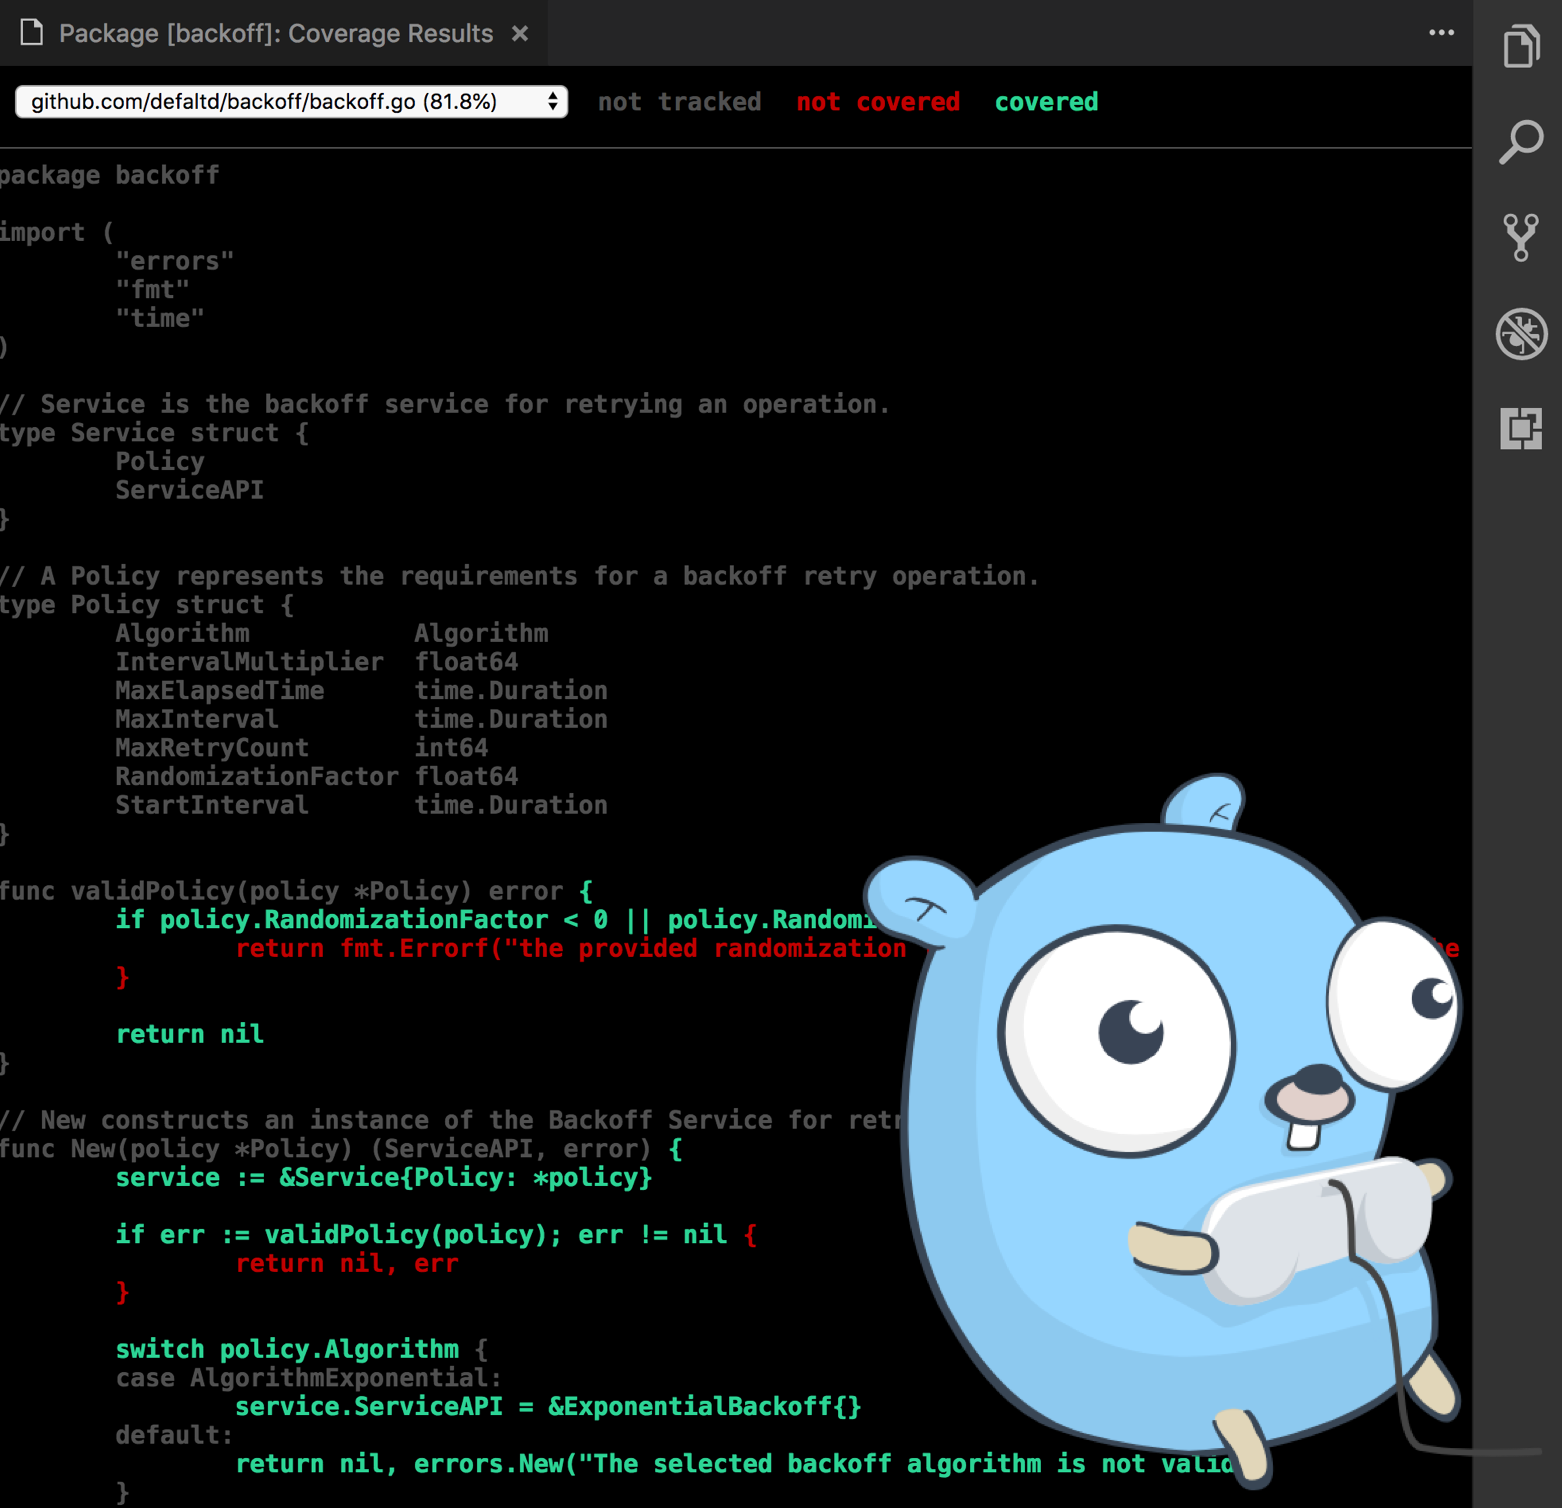
Task: Click 'return nil, errors.New(' line
Action: tap(735, 1464)
